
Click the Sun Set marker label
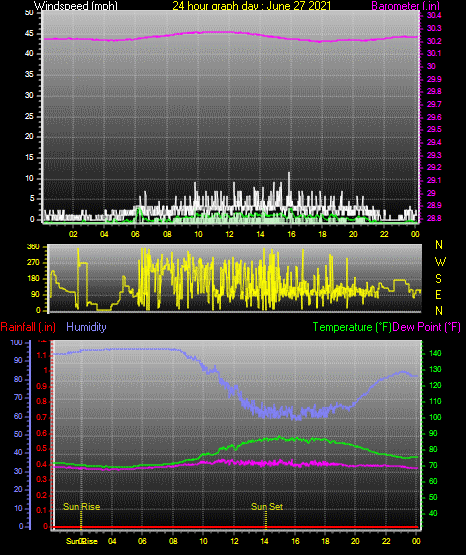[x=267, y=507]
